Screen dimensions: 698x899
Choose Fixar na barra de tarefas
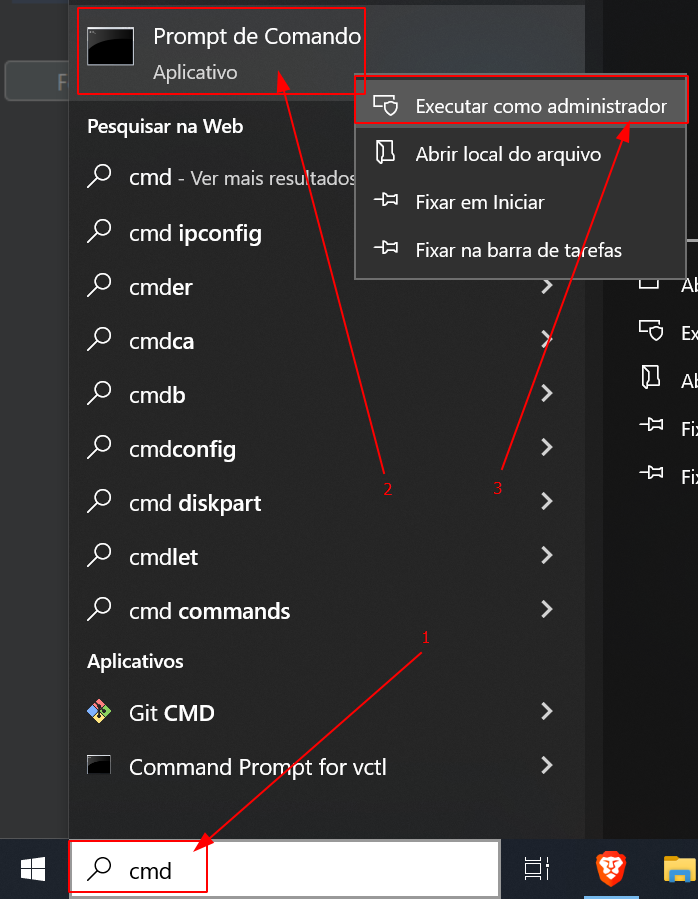(x=518, y=250)
